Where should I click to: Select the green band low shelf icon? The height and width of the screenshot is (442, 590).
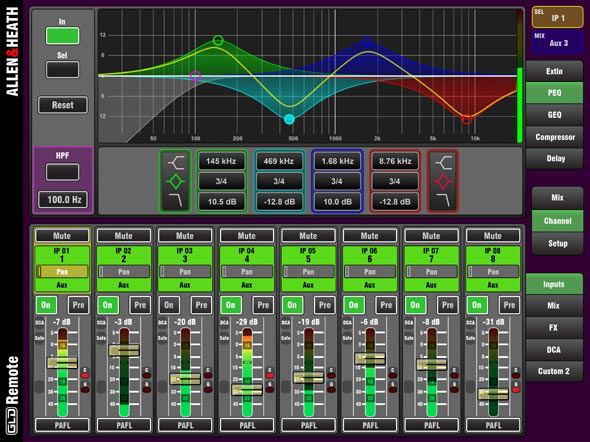(176, 163)
